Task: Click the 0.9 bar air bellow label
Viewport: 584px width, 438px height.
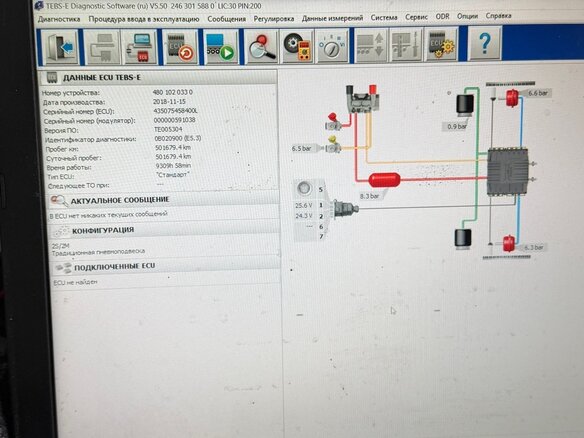Action: click(457, 127)
